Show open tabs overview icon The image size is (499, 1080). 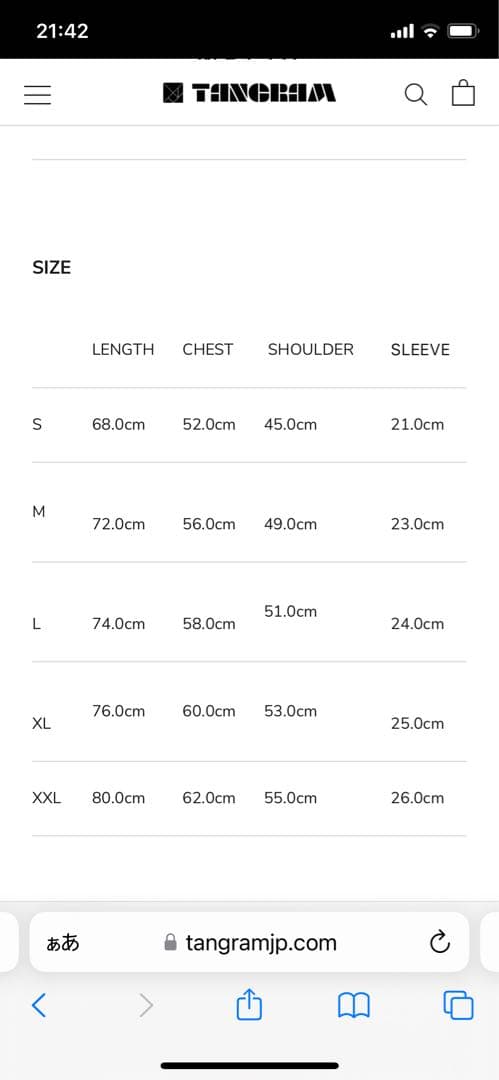point(458,1006)
